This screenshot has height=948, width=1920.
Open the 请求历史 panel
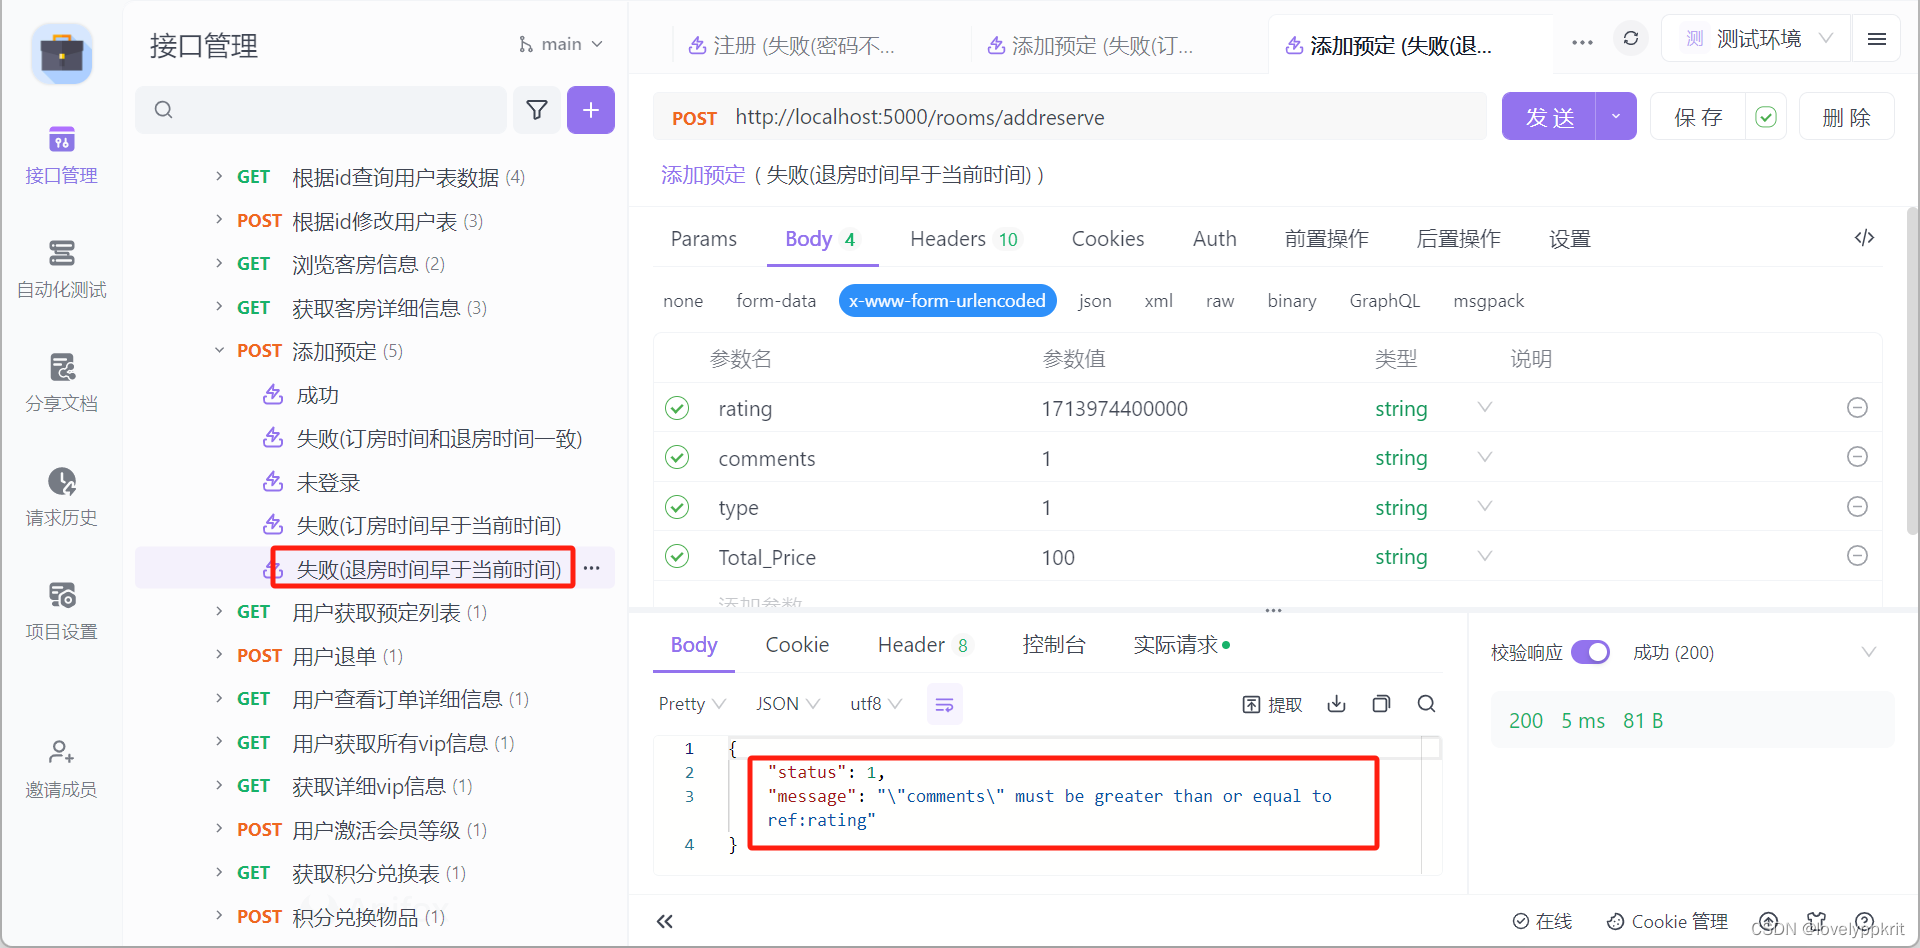[60, 497]
